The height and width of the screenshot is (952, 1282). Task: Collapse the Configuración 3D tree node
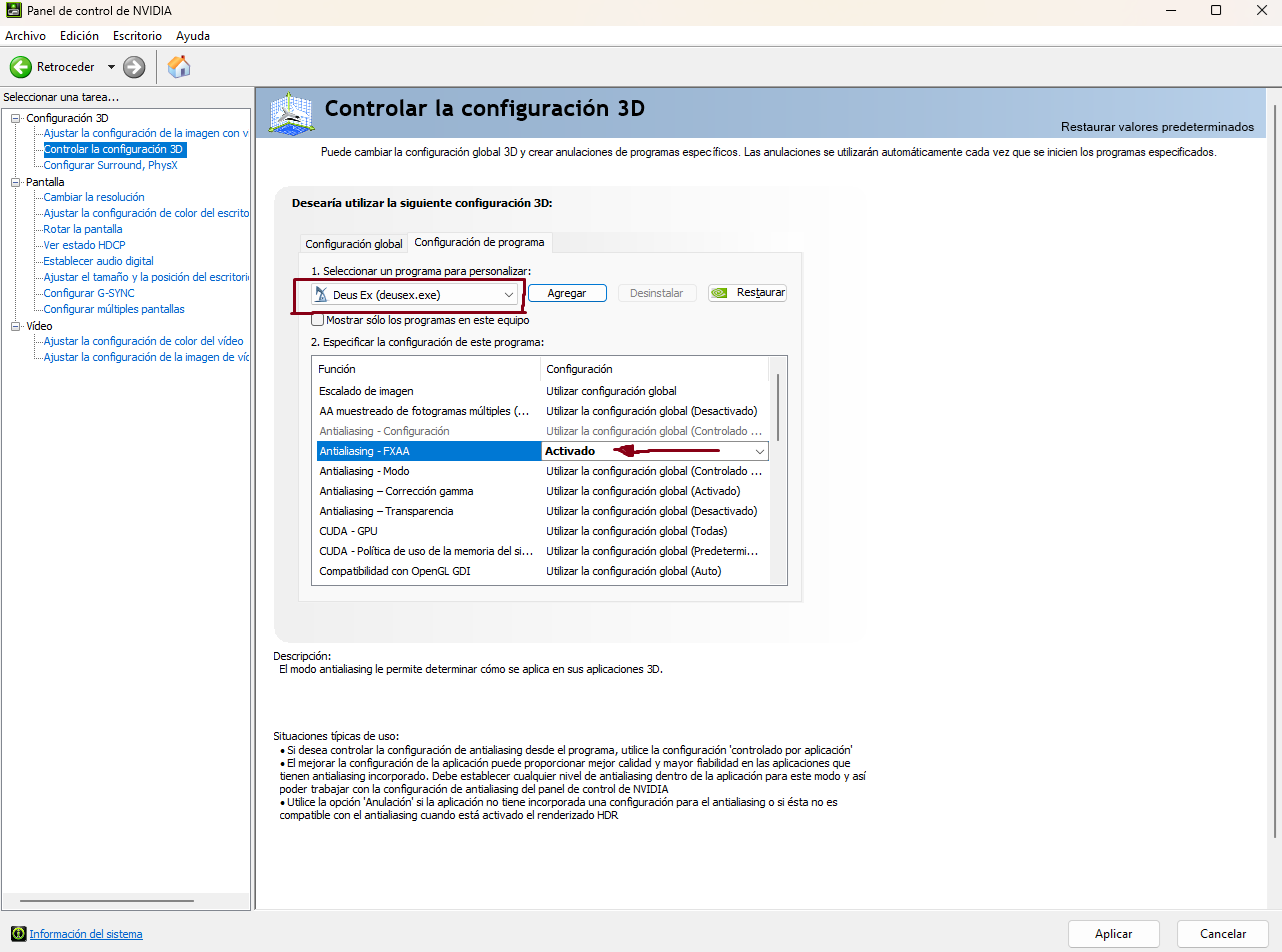click(x=15, y=118)
